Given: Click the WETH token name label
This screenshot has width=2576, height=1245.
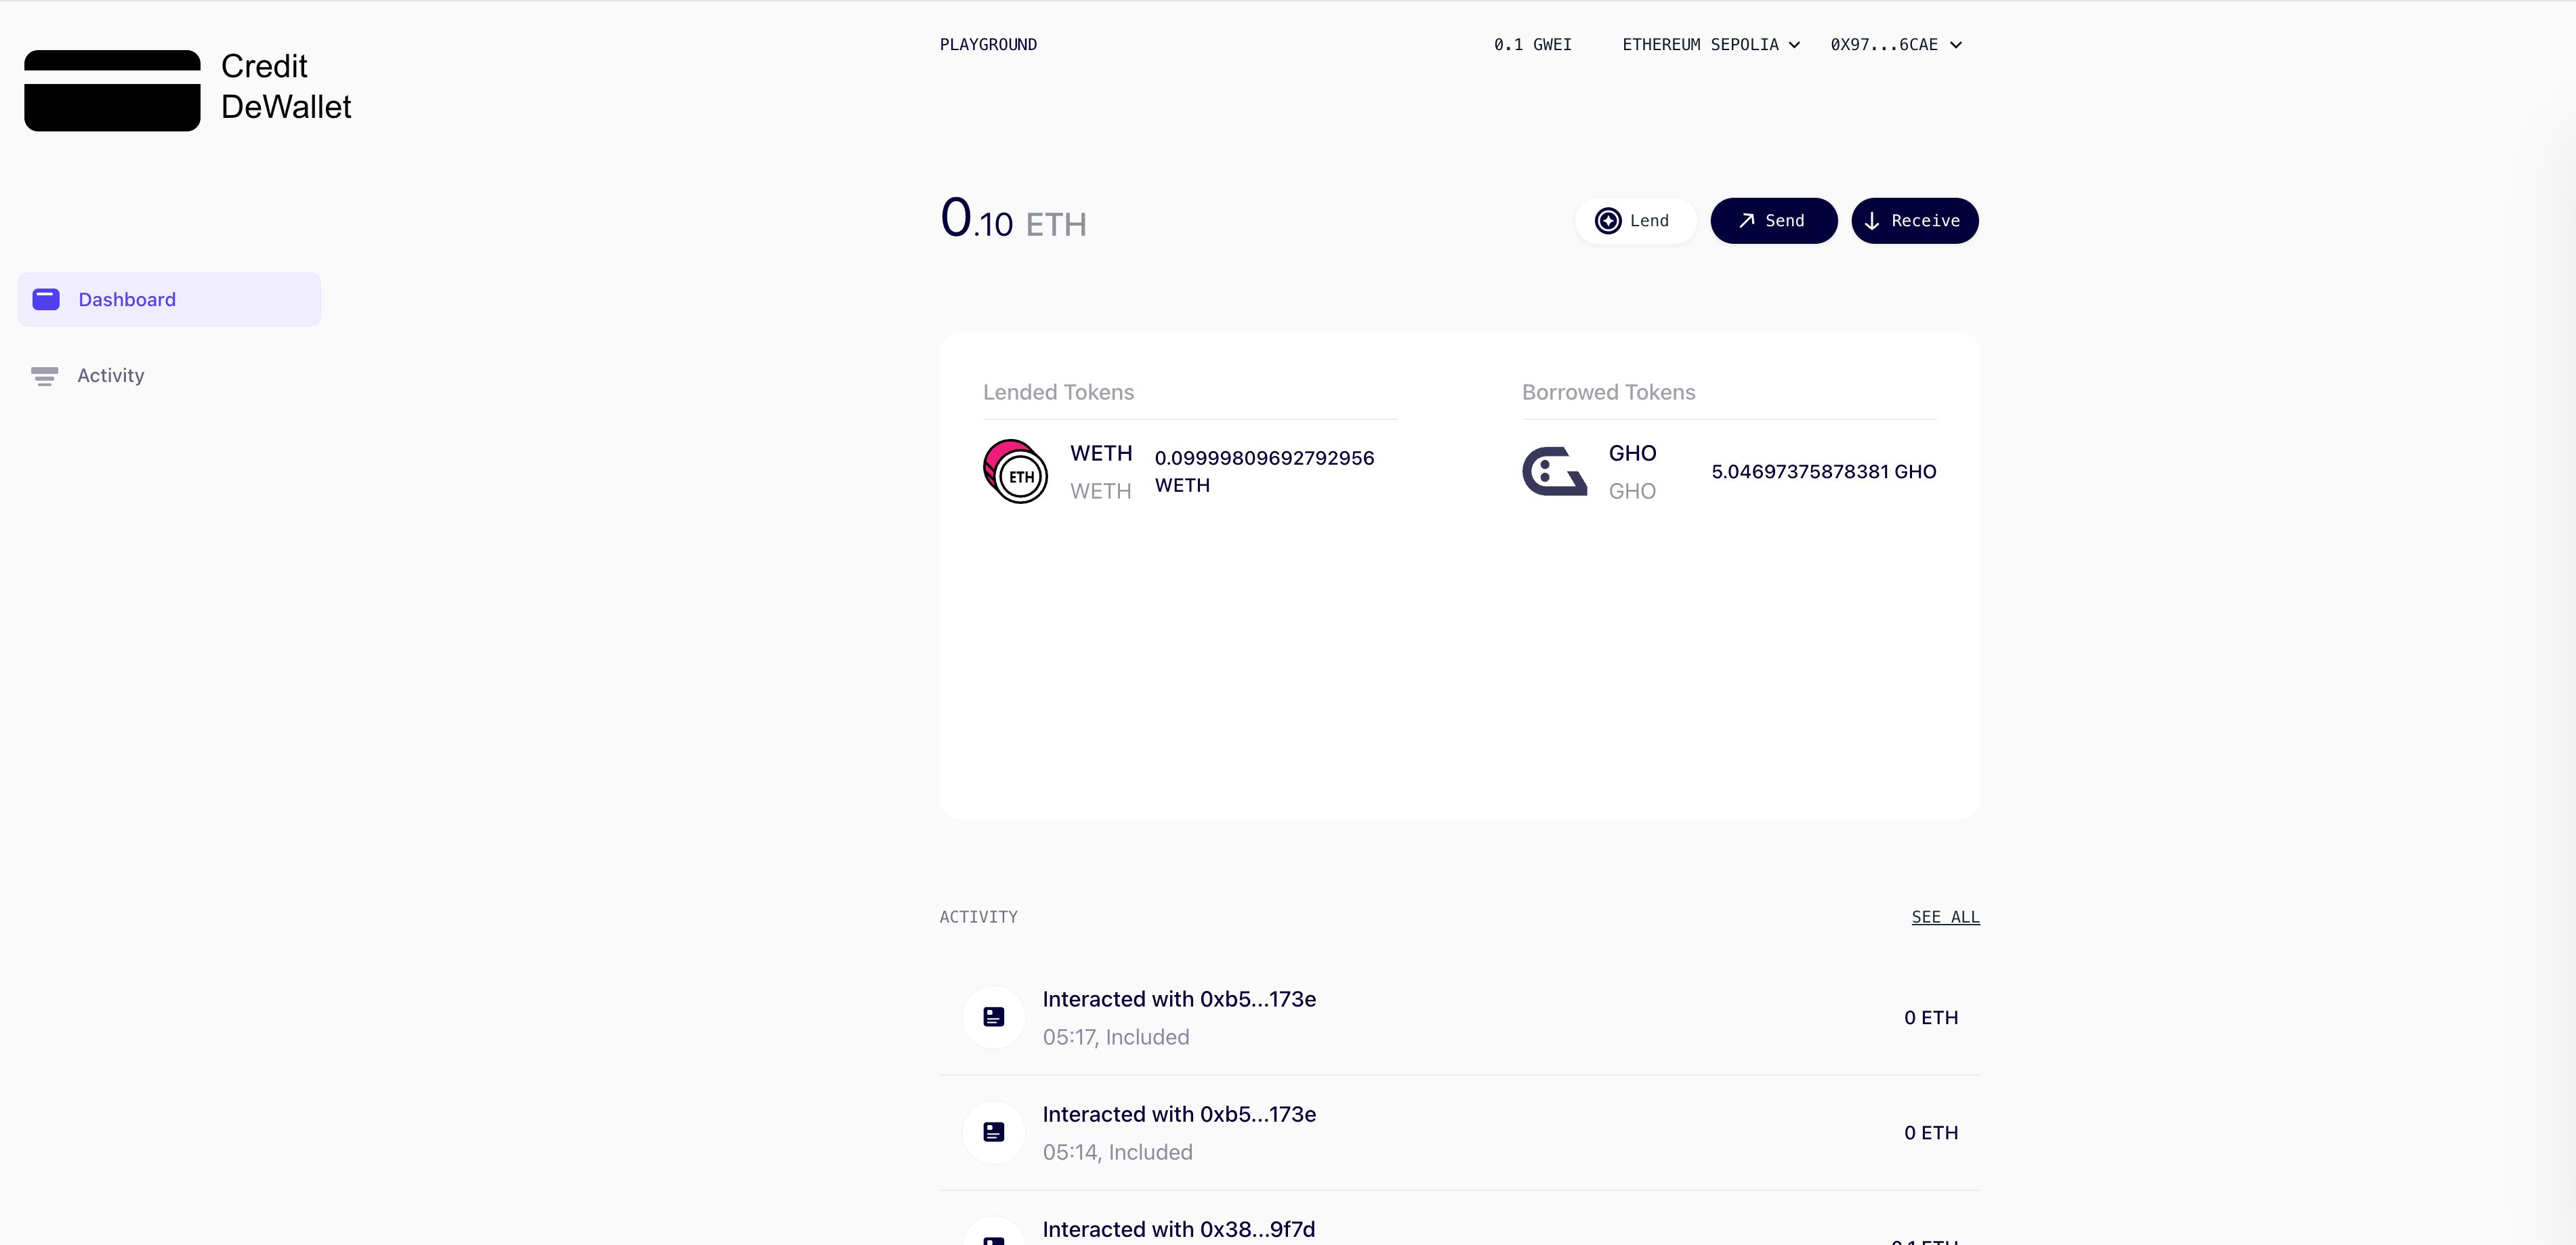Looking at the screenshot, I should click(1100, 453).
